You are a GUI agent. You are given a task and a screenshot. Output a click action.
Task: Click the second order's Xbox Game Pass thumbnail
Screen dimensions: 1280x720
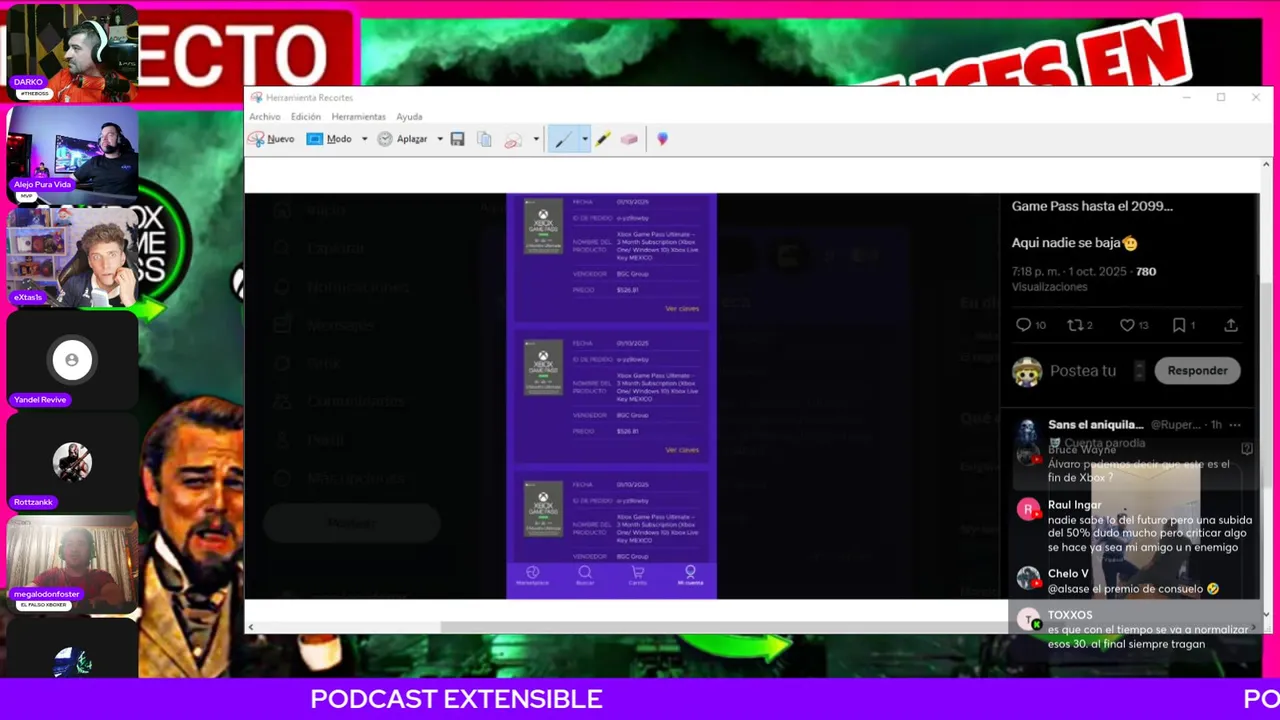[544, 369]
